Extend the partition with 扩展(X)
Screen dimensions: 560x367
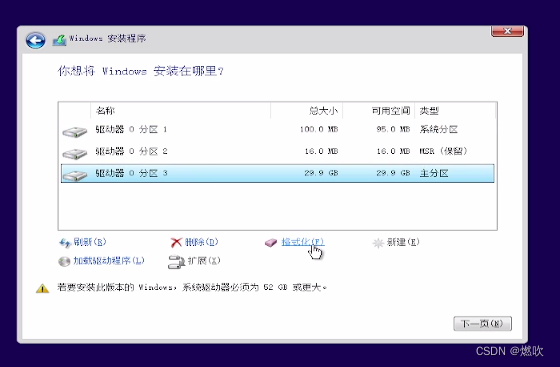(204, 261)
